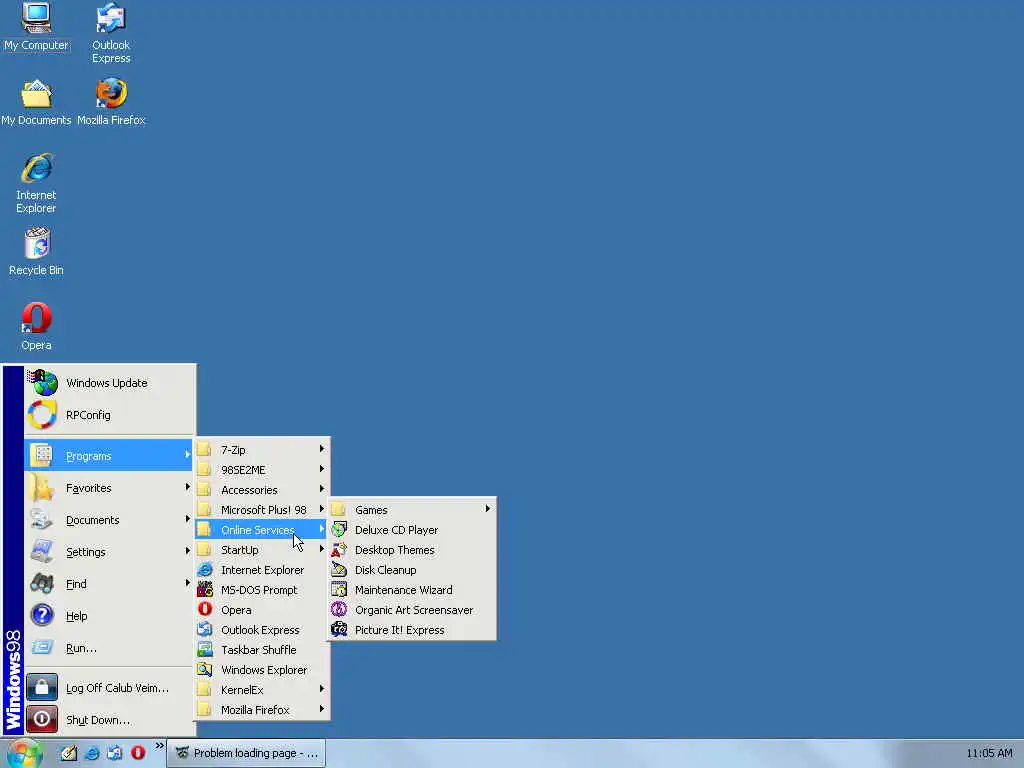Click the 11:05 AM taskbar clock
The image size is (1024, 768).
point(989,753)
